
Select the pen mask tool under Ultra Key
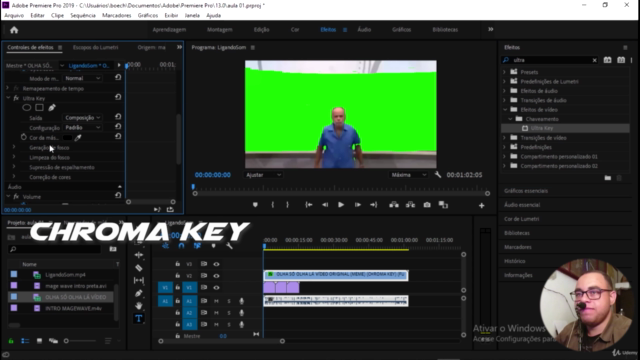[52, 108]
